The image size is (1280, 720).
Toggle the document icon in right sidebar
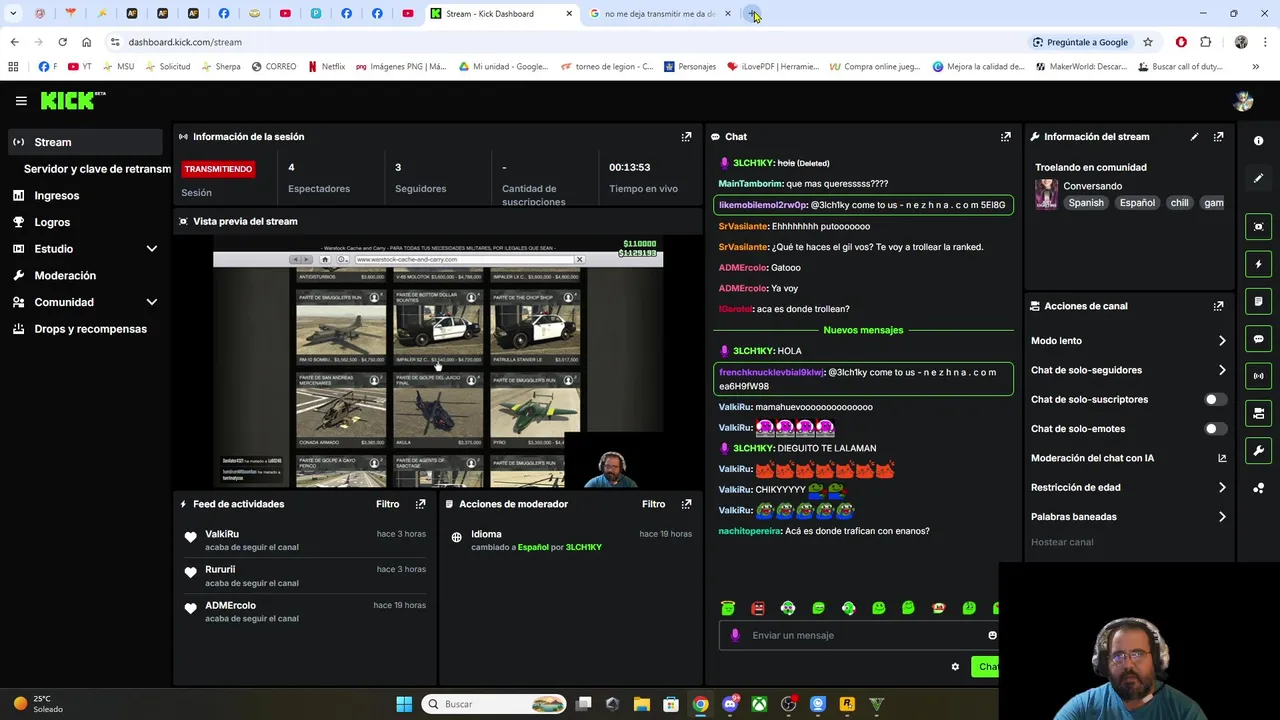[x=1258, y=301]
